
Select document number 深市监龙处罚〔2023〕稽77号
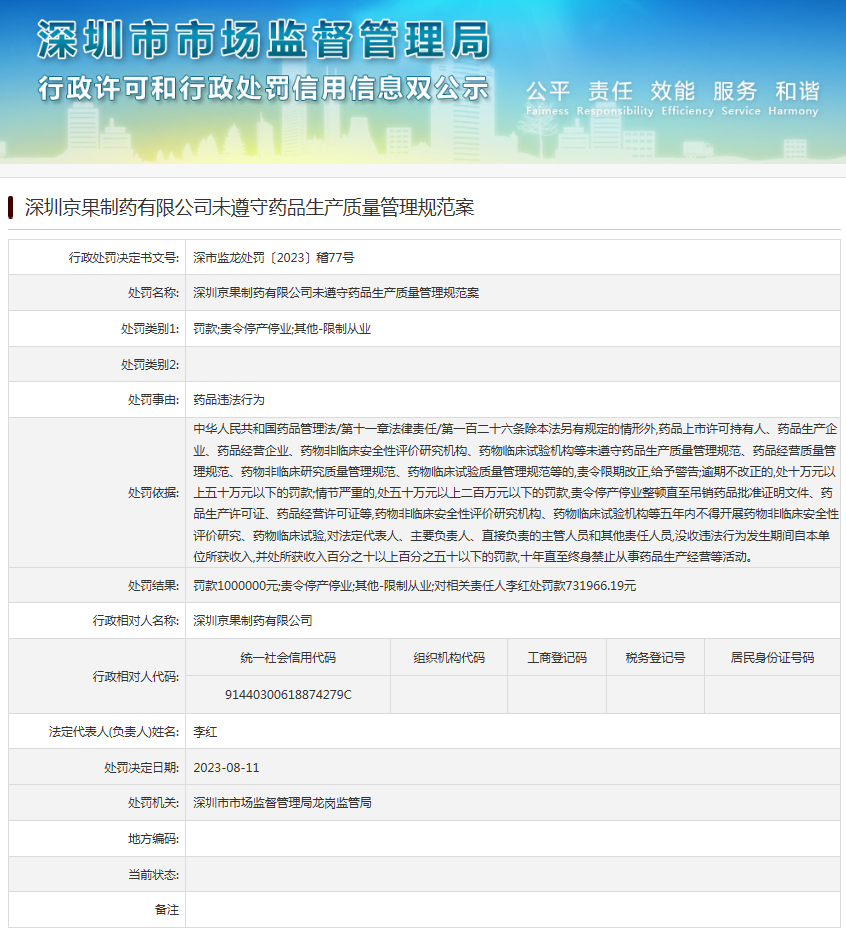(273, 257)
